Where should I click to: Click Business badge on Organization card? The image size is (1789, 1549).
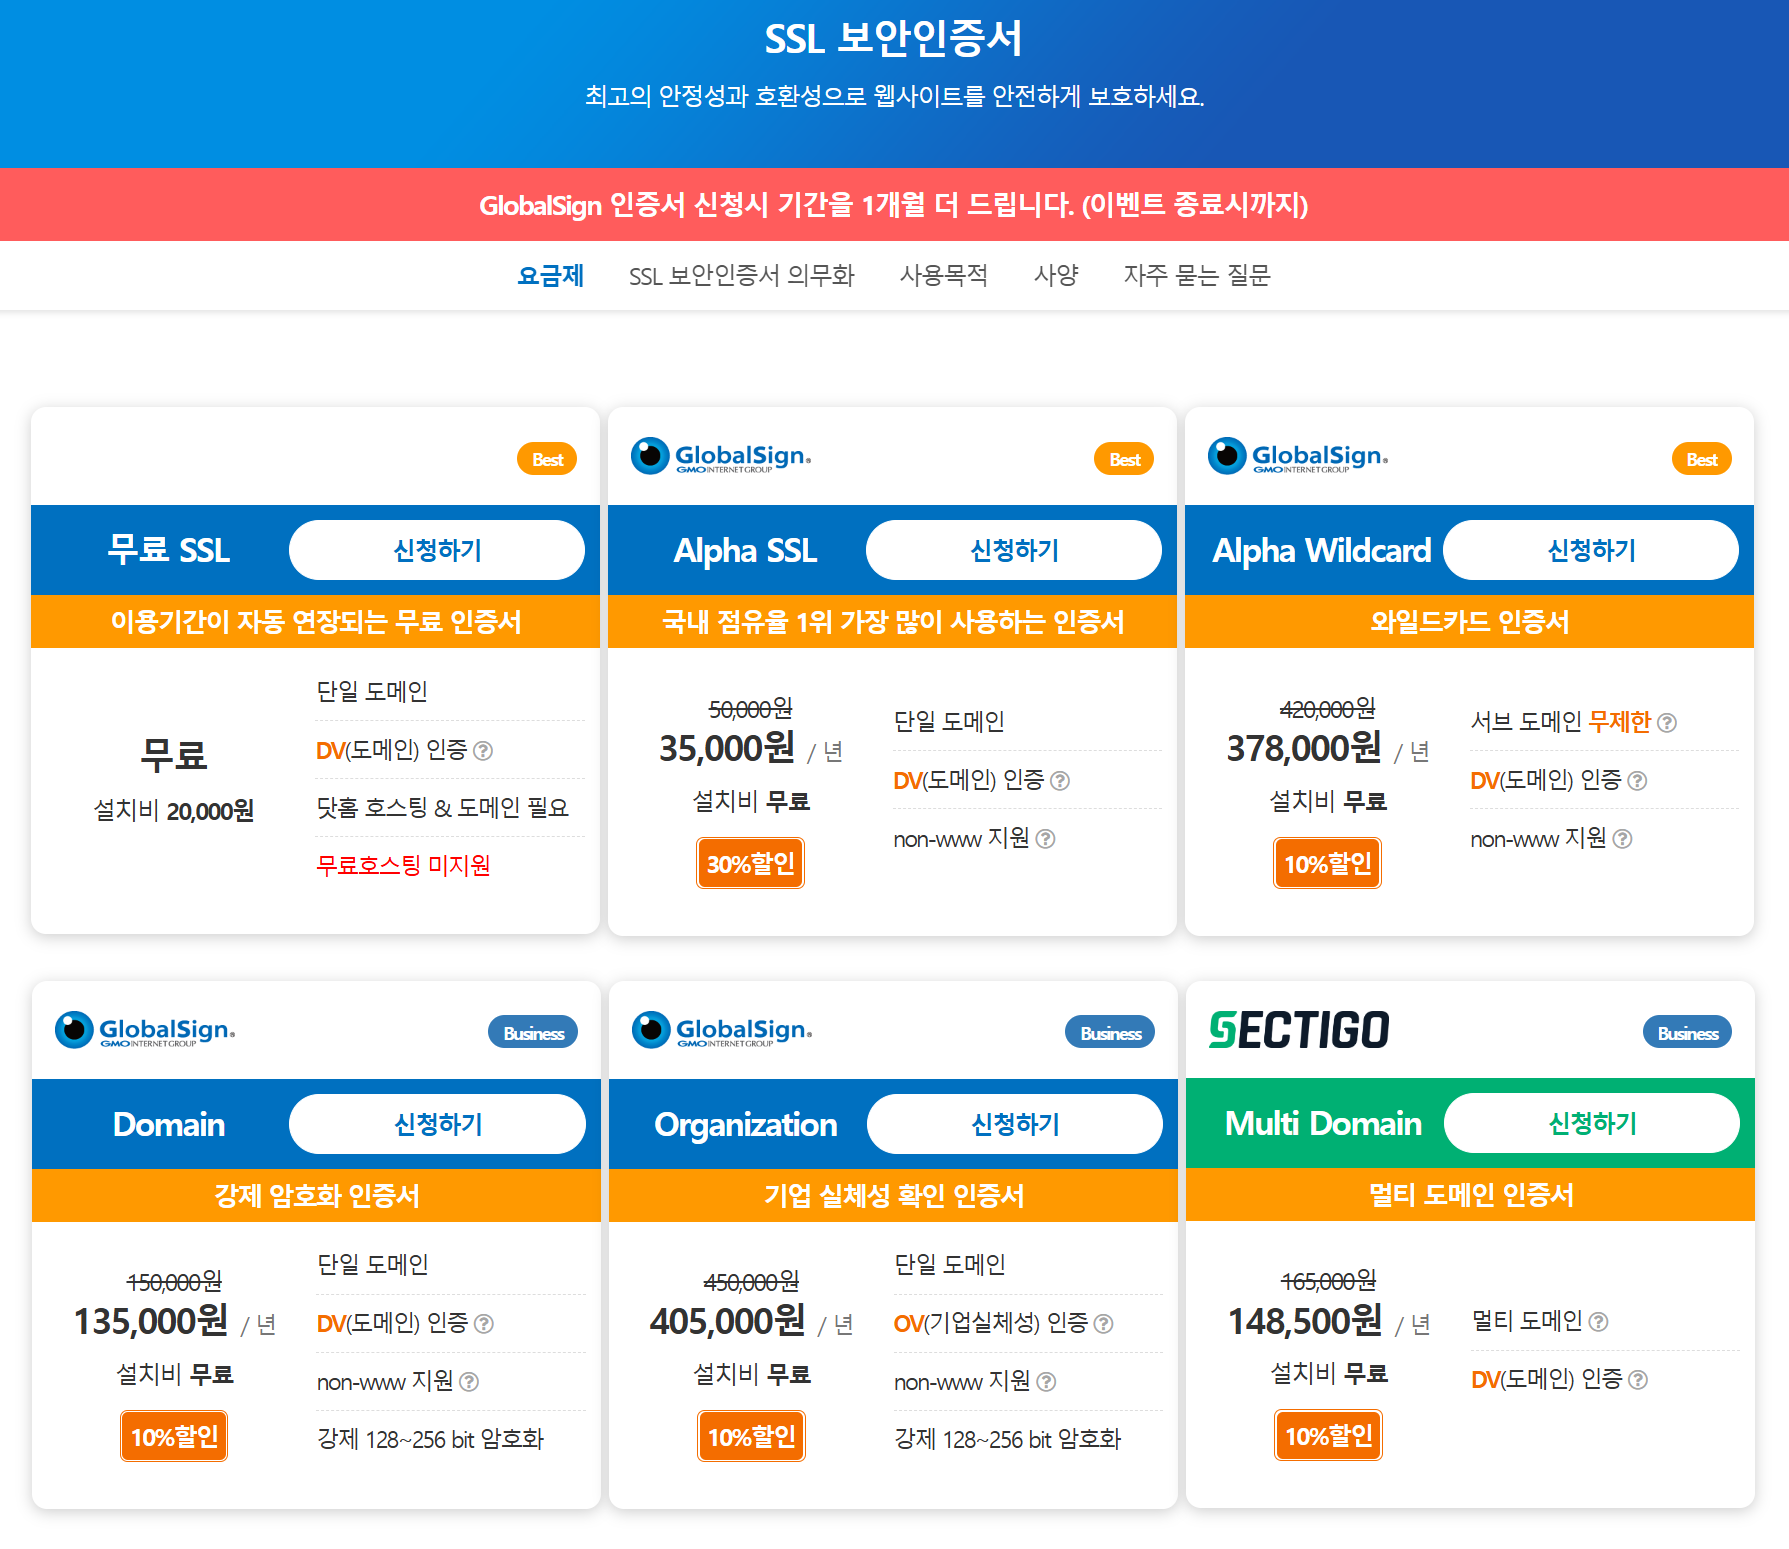click(x=1110, y=1033)
